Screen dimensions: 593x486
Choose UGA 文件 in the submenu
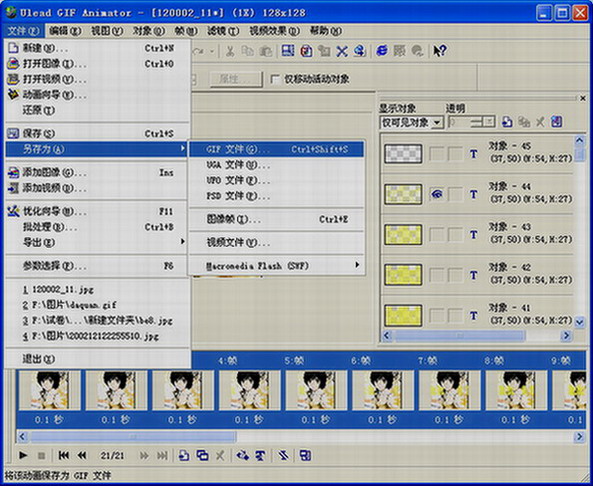pyautogui.click(x=276, y=165)
